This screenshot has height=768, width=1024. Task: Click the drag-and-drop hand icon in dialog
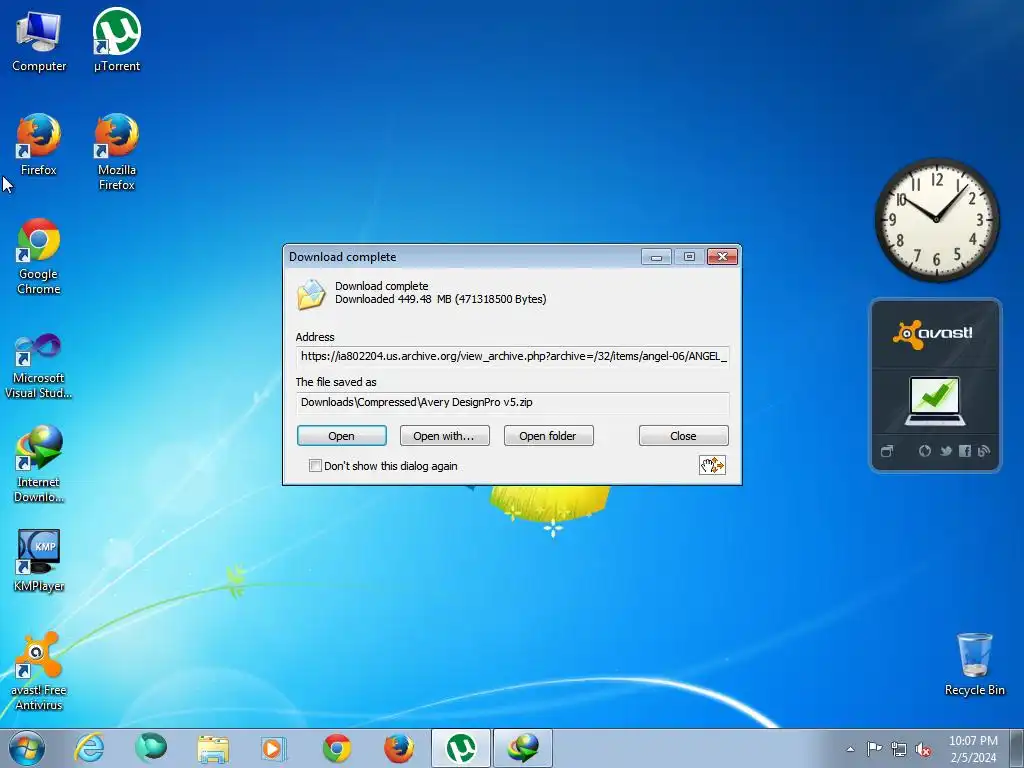click(712, 465)
